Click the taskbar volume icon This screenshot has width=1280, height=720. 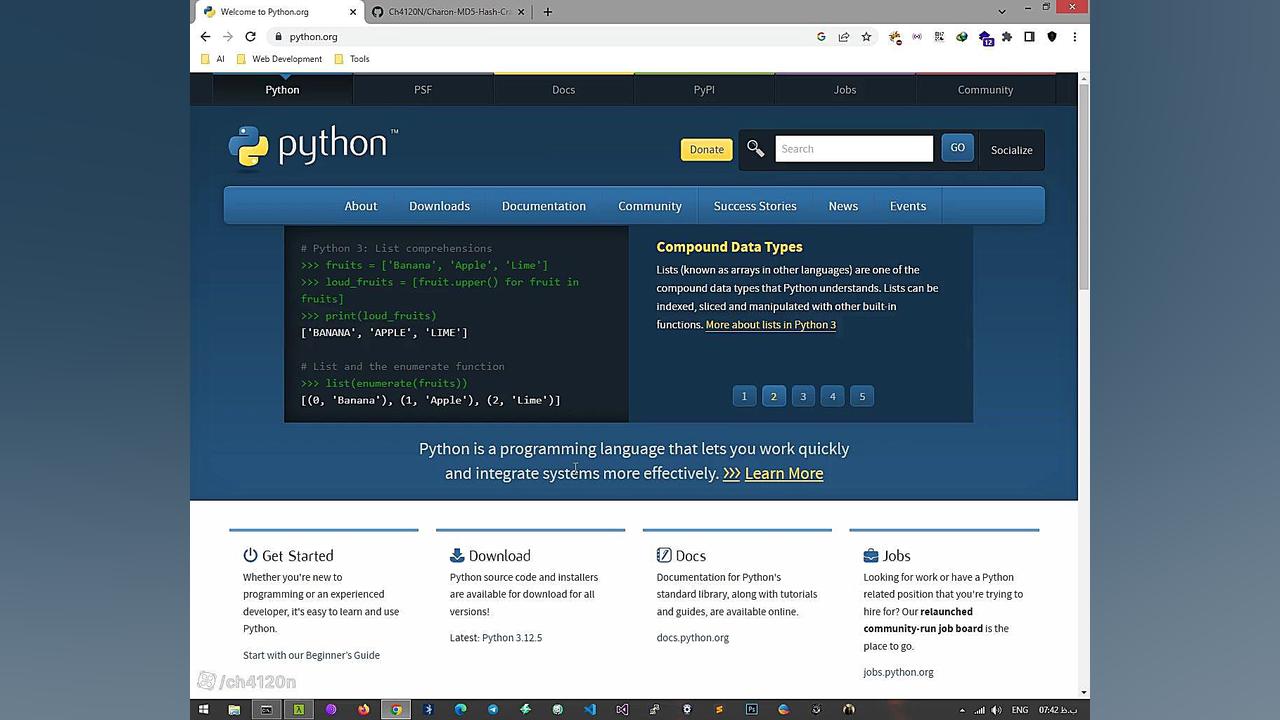(x=996, y=710)
